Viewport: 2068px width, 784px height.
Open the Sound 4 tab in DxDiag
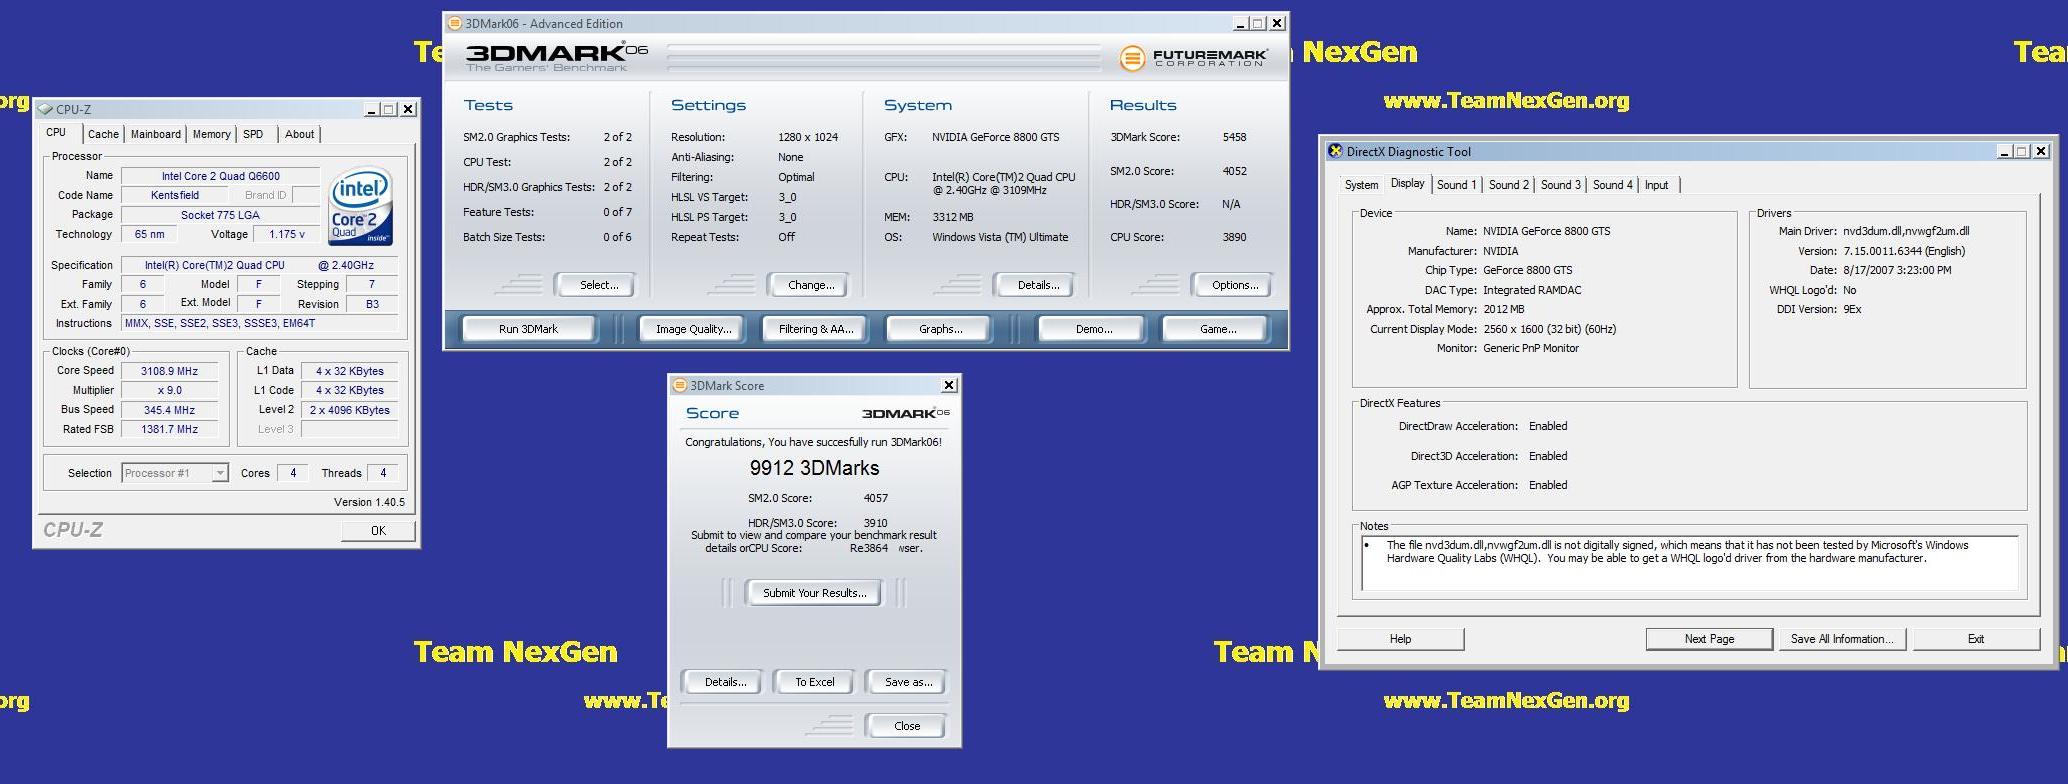(x=1612, y=185)
